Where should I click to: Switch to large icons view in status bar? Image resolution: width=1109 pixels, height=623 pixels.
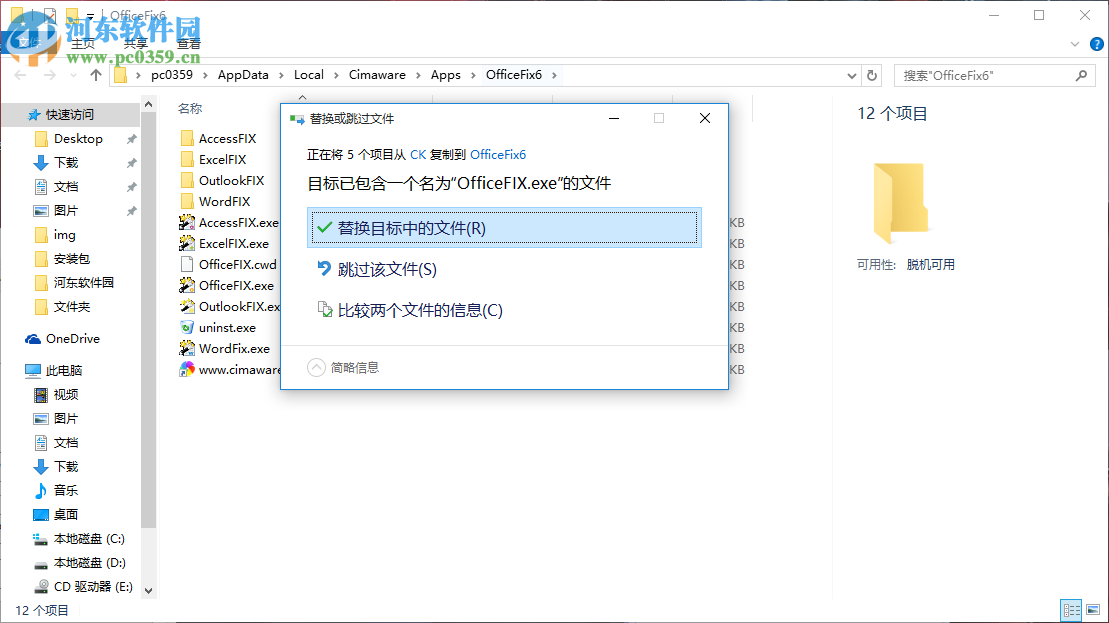1092,609
